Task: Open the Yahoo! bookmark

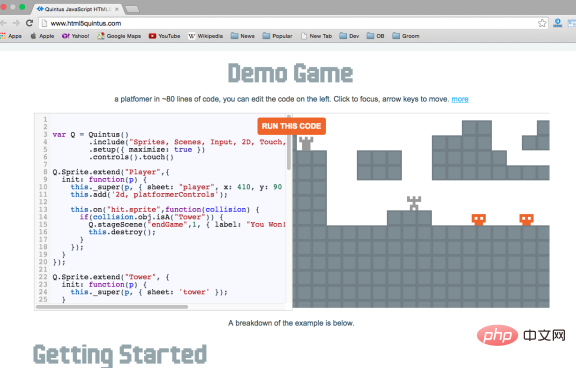Action: (x=76, y=36)
